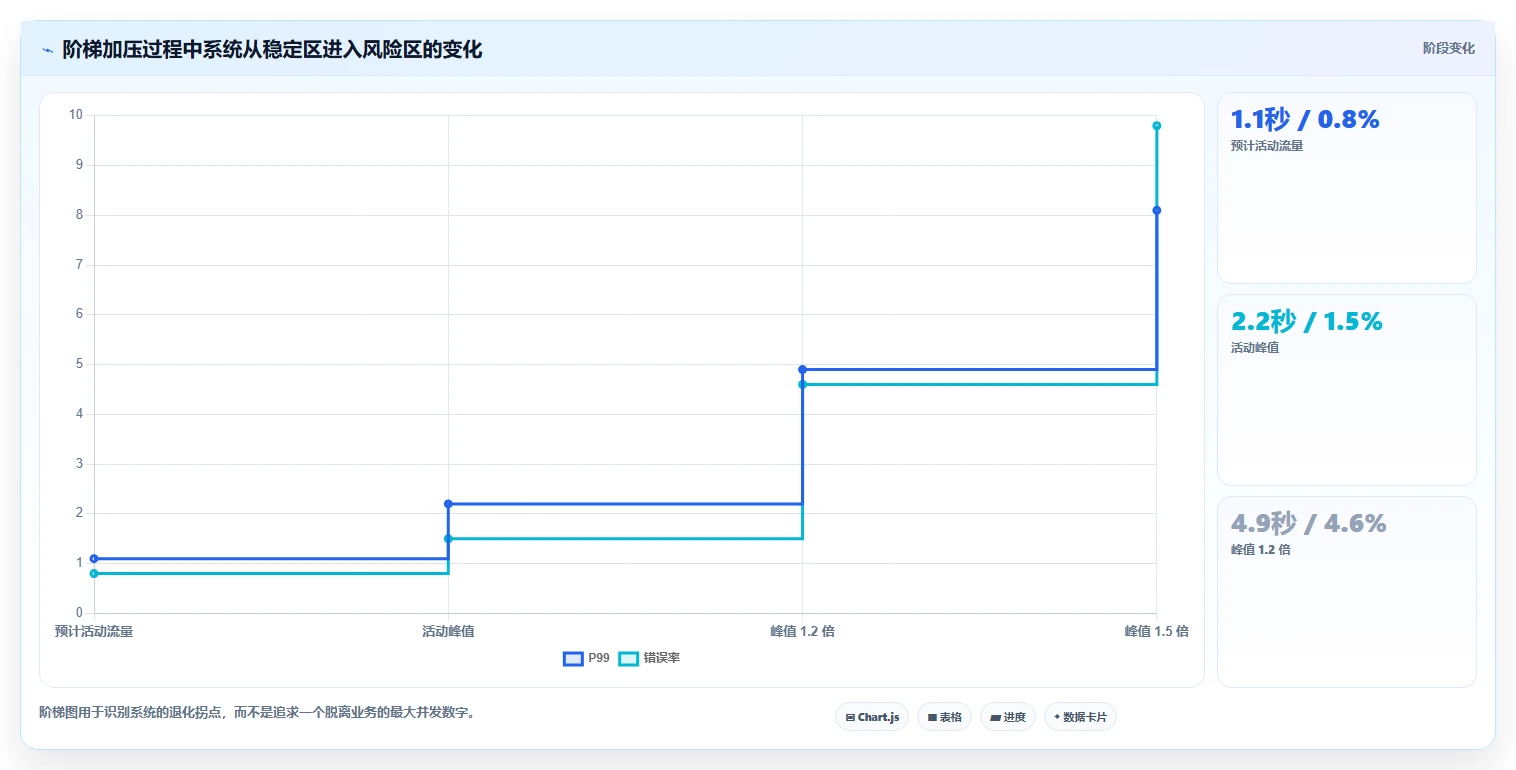Click the P99 point at 活动峰值
This screenshot has width=1516, height=770.
pos(448,504)
